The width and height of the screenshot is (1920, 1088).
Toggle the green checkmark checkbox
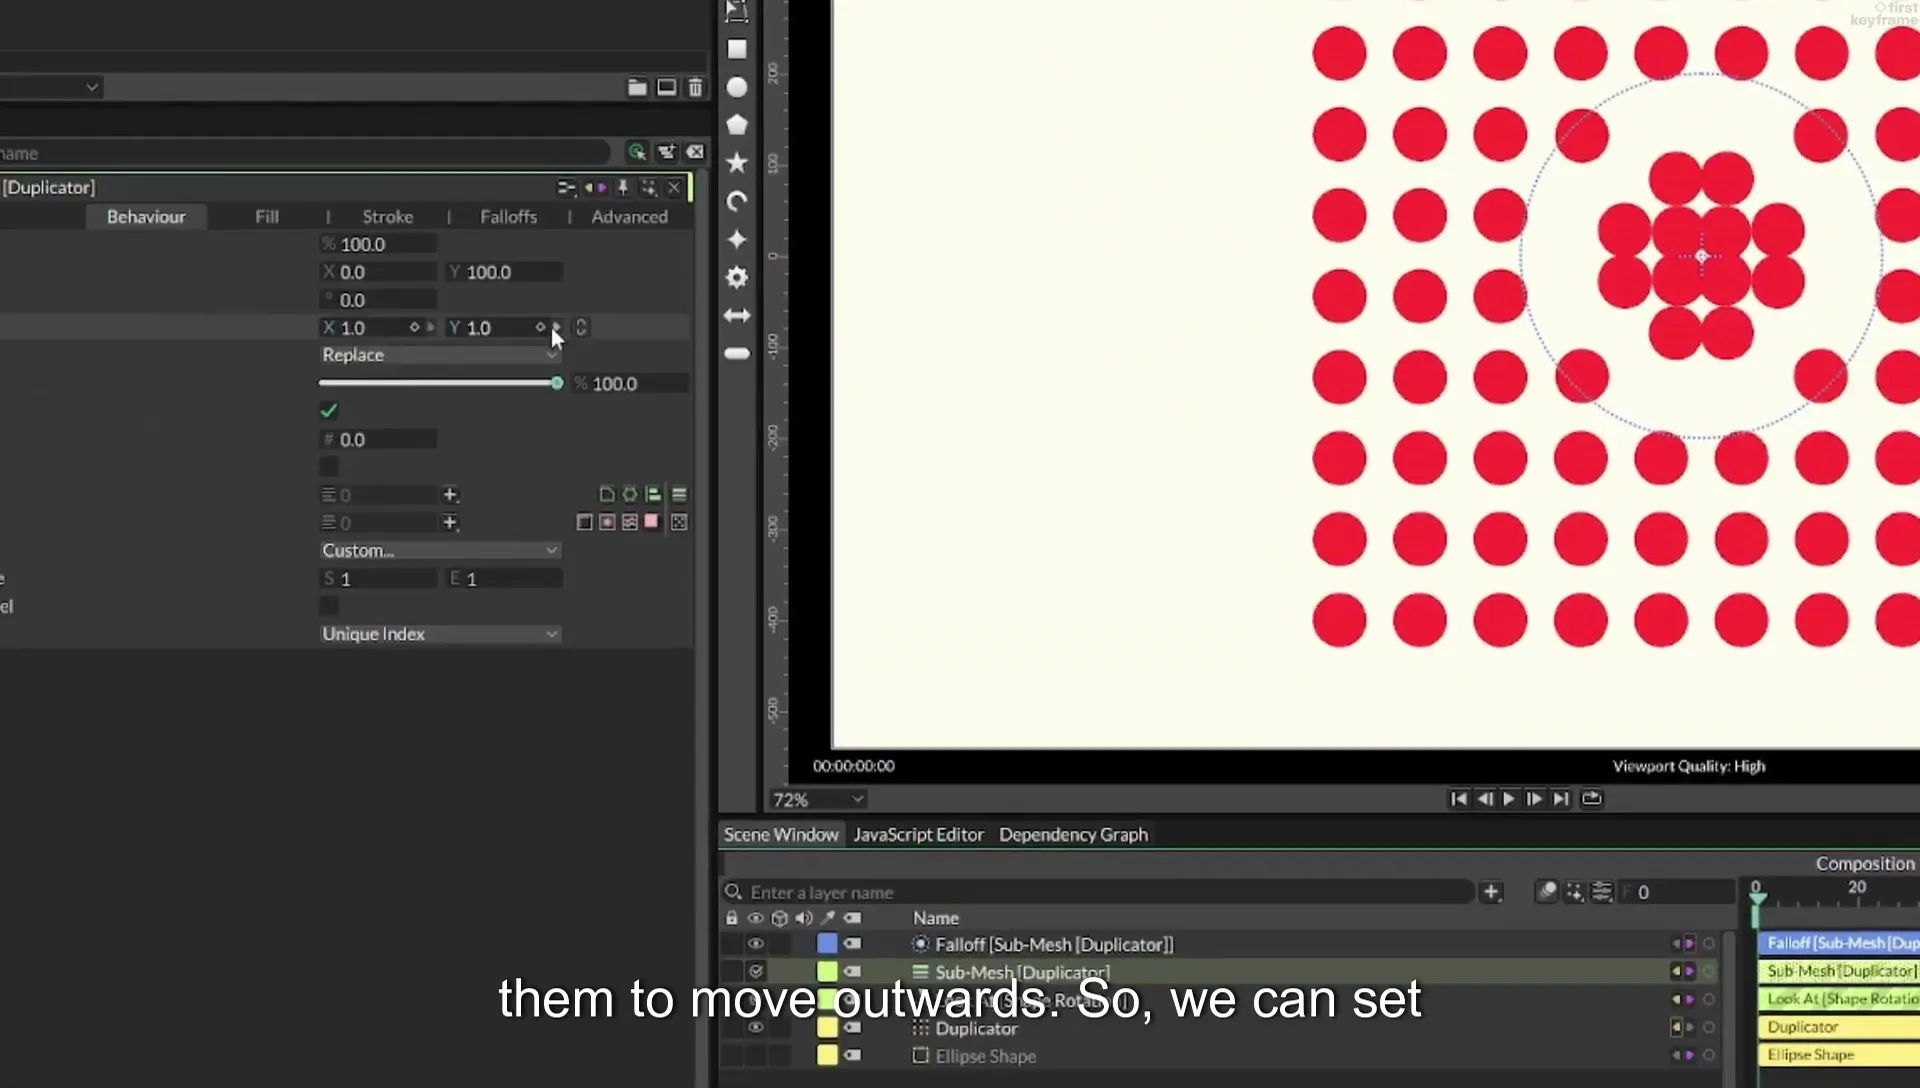(x=328, y=410)
